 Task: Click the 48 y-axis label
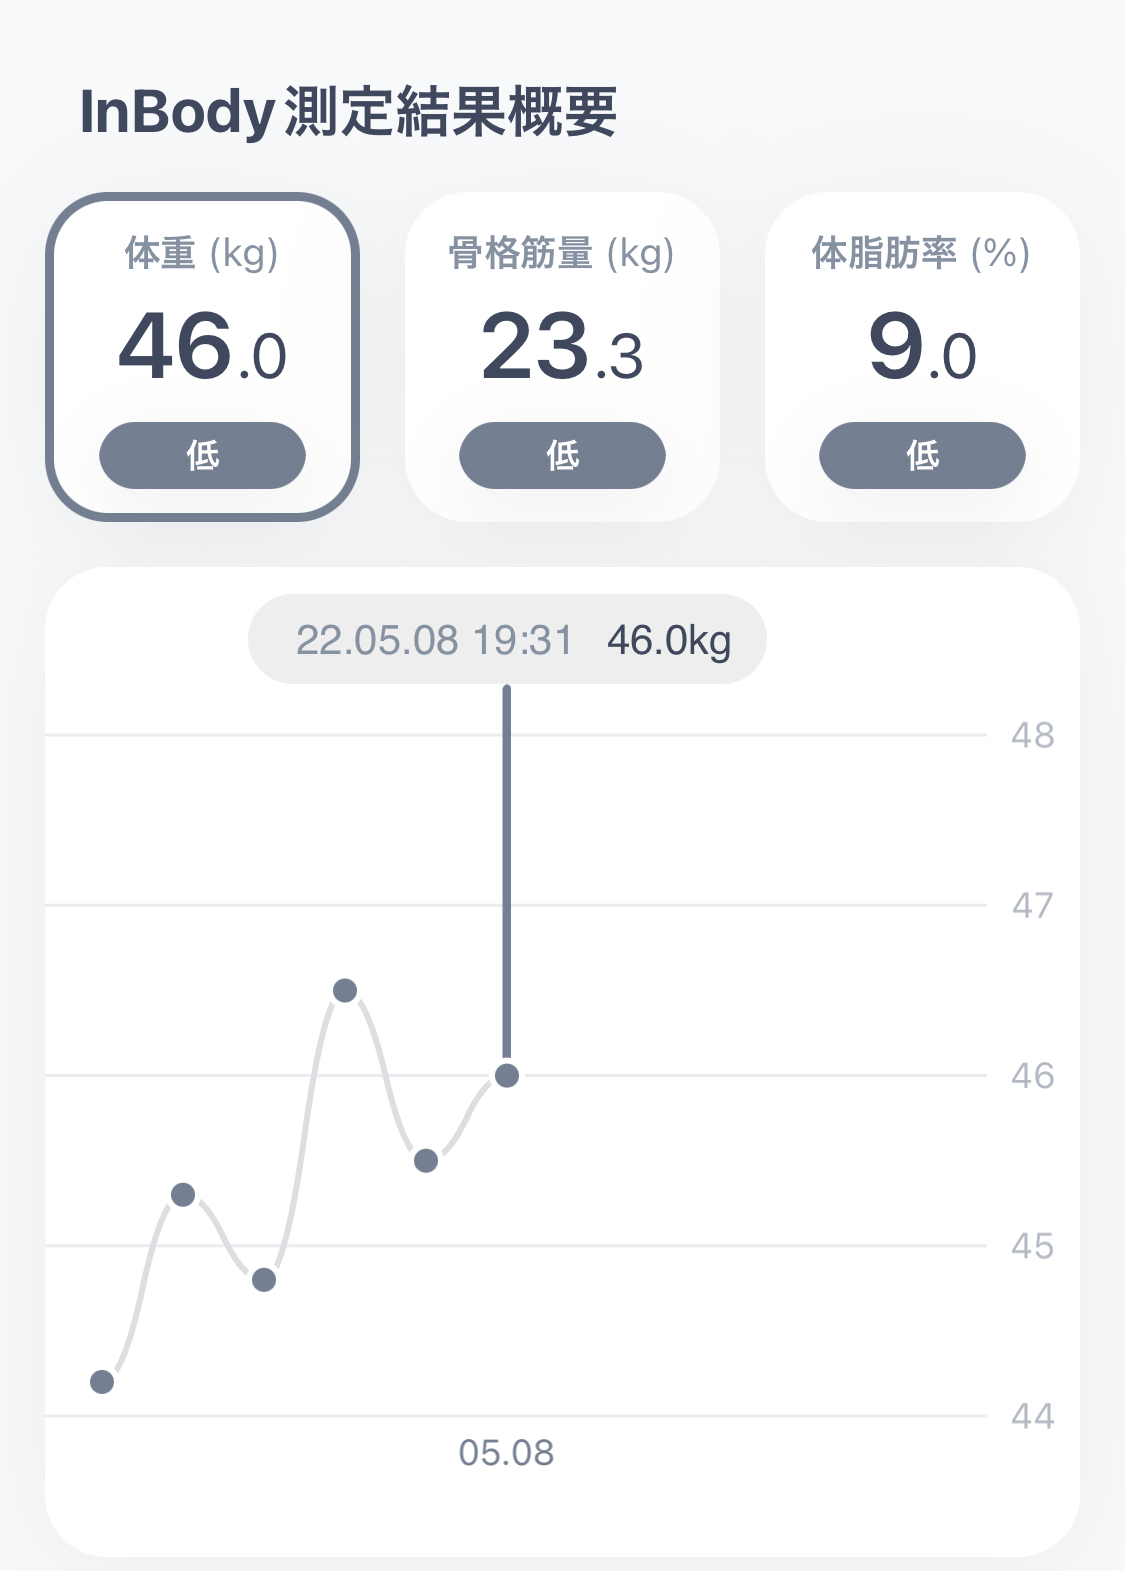pos(1032,736)
